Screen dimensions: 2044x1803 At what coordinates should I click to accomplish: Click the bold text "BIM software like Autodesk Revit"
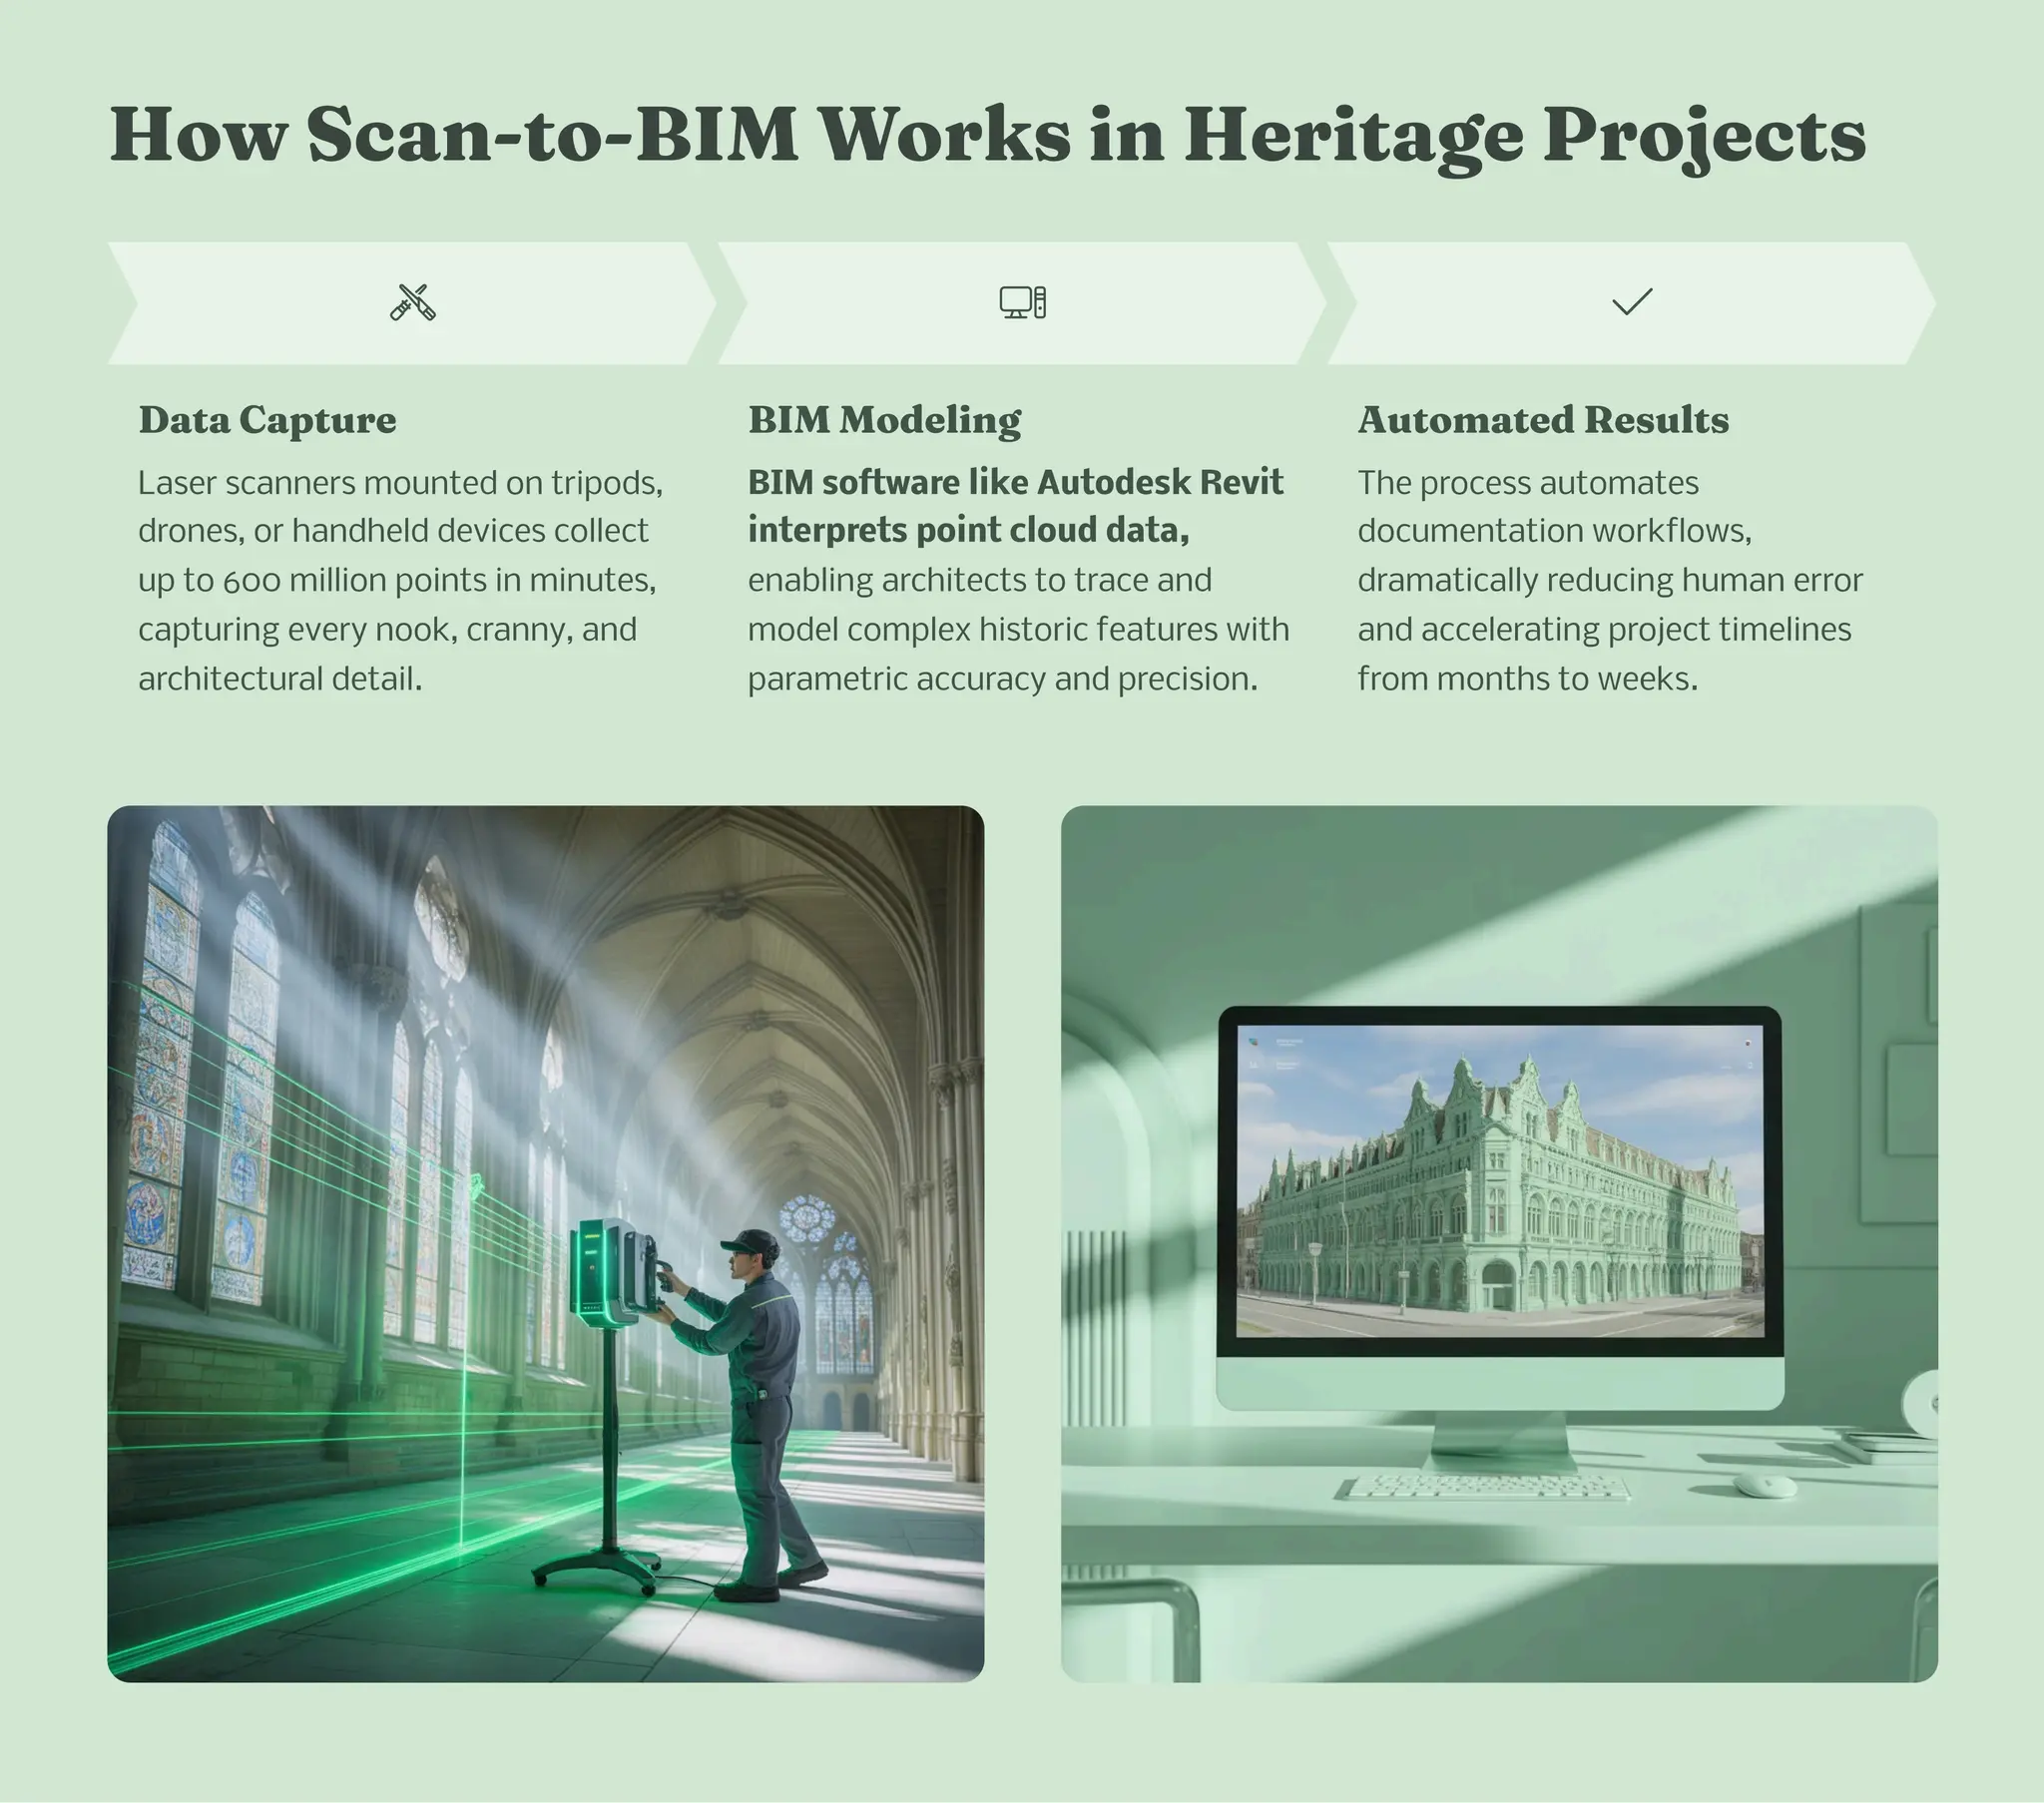(x=1015, y=482)
